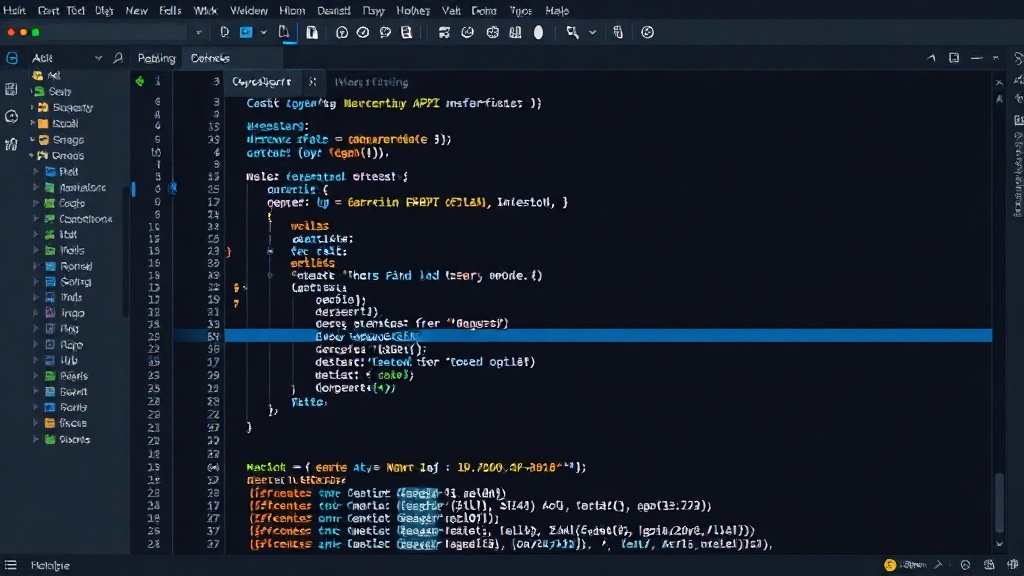Click the blue square toolbar icon
Image resolution: width=1024 pixels, height=576 pixels.
(x=246, y=32)
